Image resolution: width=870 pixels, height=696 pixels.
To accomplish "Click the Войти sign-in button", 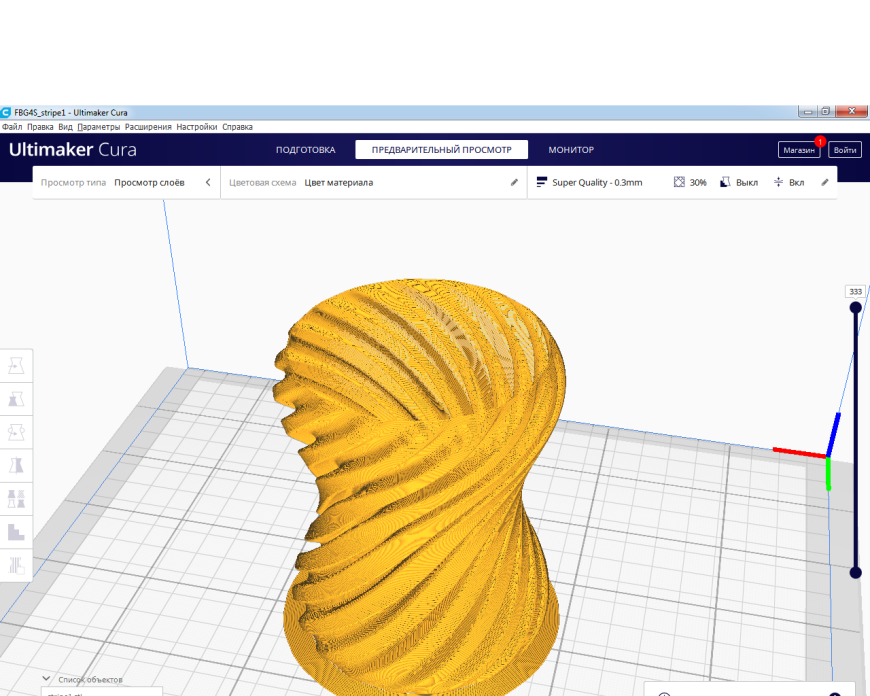I will point(845,150).
